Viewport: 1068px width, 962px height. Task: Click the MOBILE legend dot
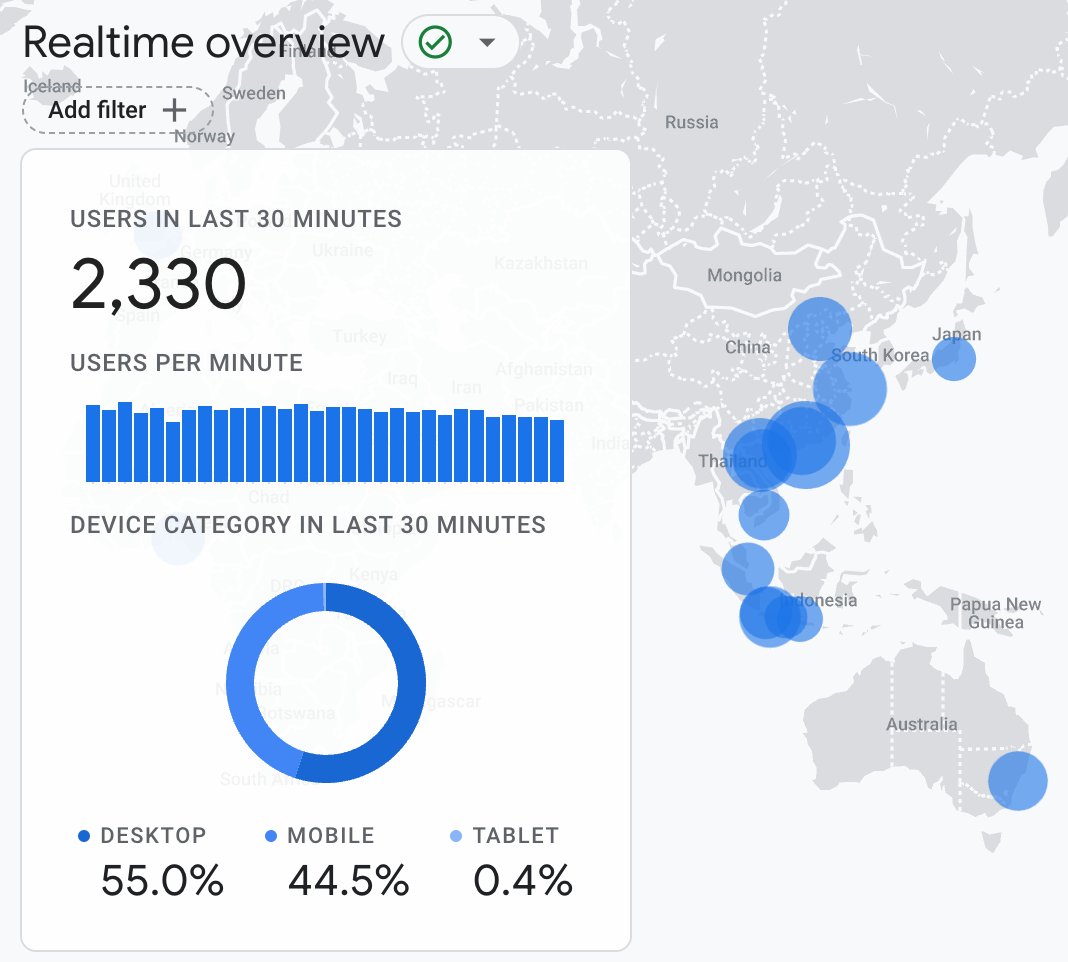tap(271, 836)
